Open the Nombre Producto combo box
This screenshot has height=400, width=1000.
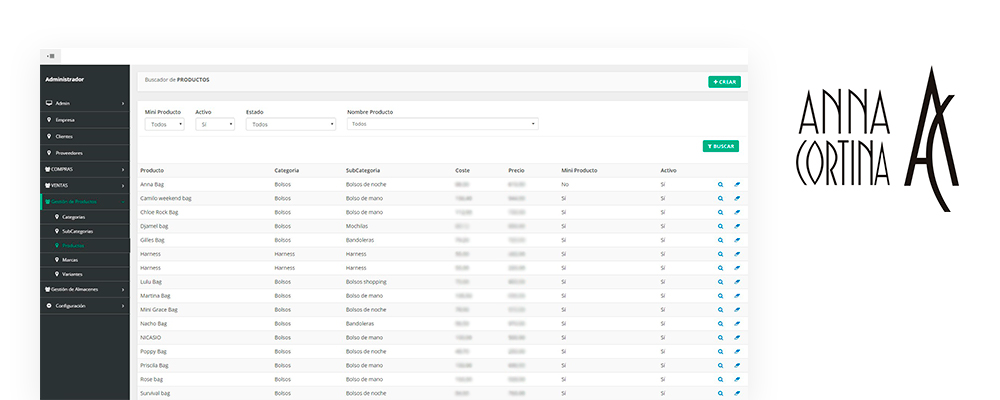coord(442,125)
